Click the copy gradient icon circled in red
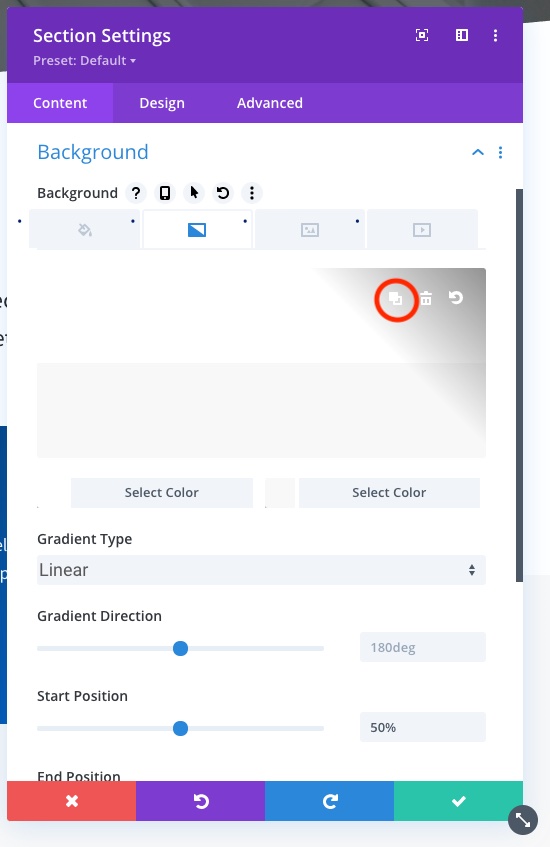 point(395,298)
